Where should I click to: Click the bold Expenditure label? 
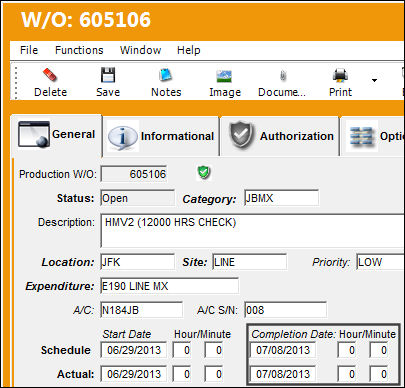pos(60,286)
